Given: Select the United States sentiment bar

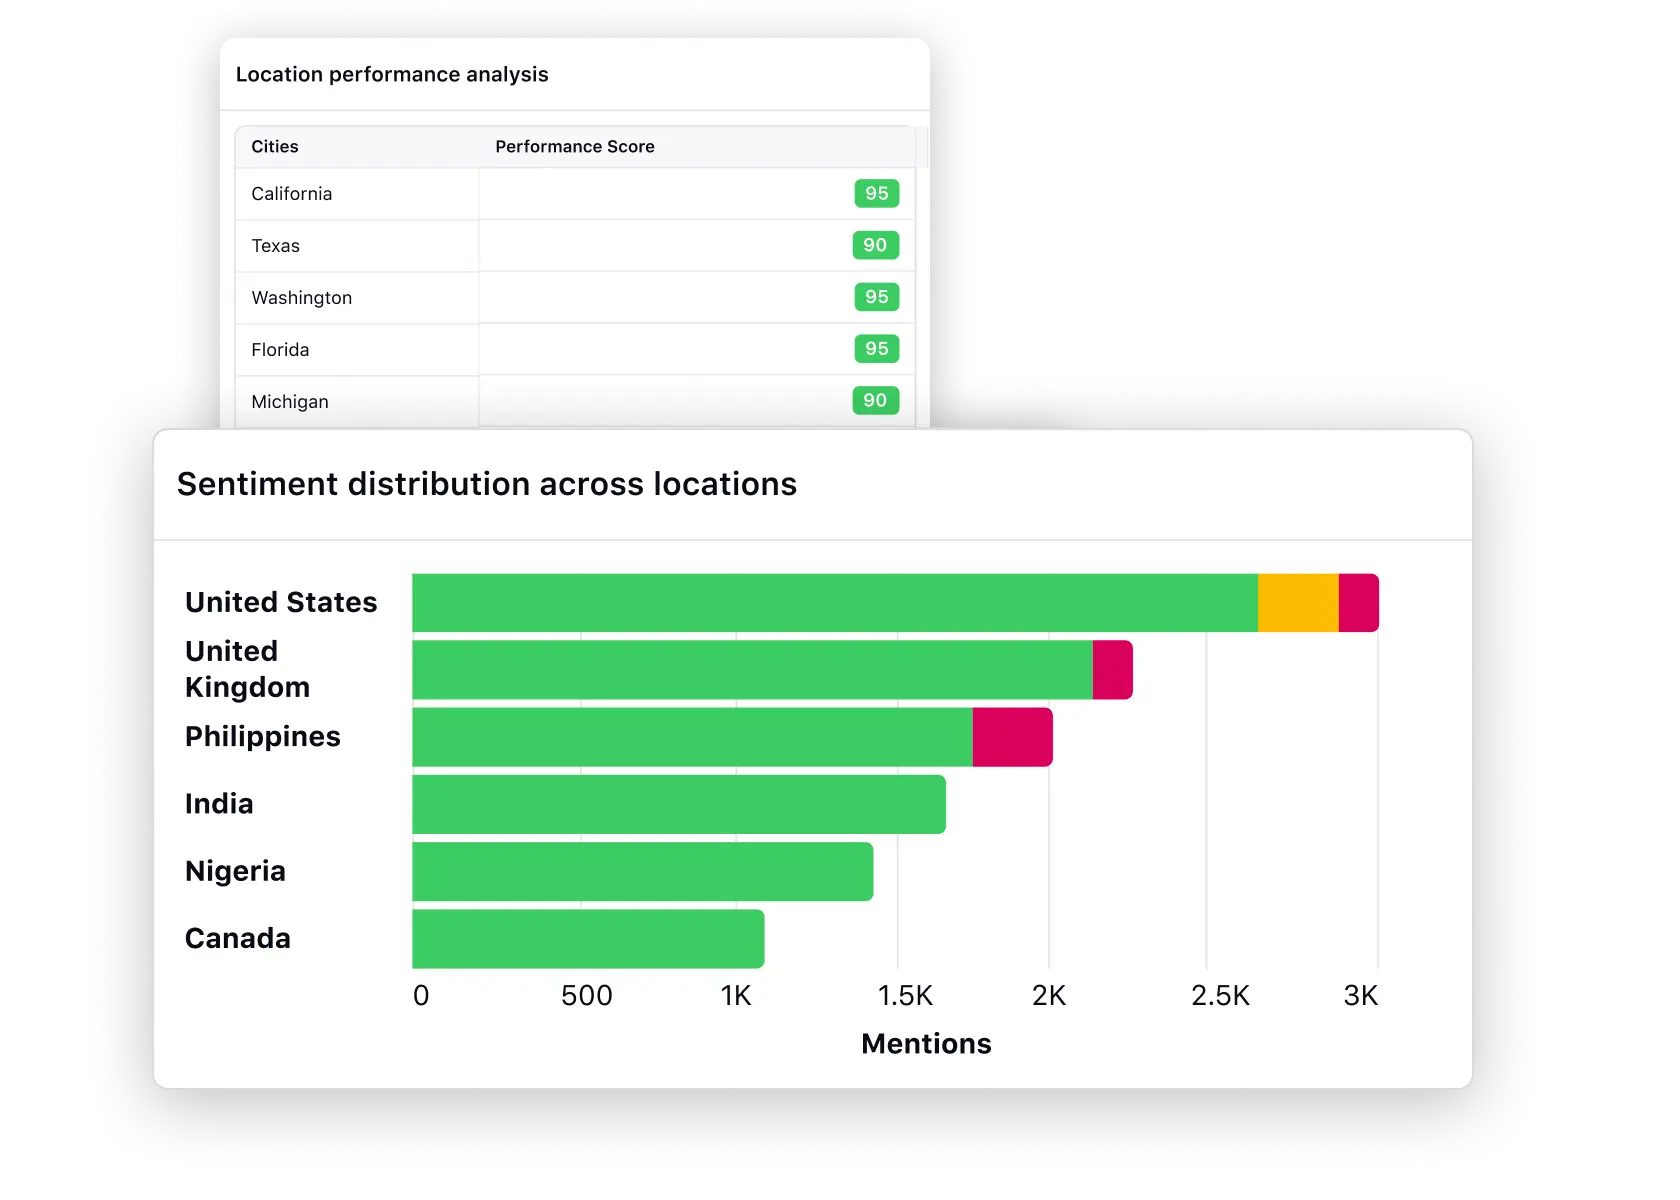Looking at the screenshot, I should 830,601.
